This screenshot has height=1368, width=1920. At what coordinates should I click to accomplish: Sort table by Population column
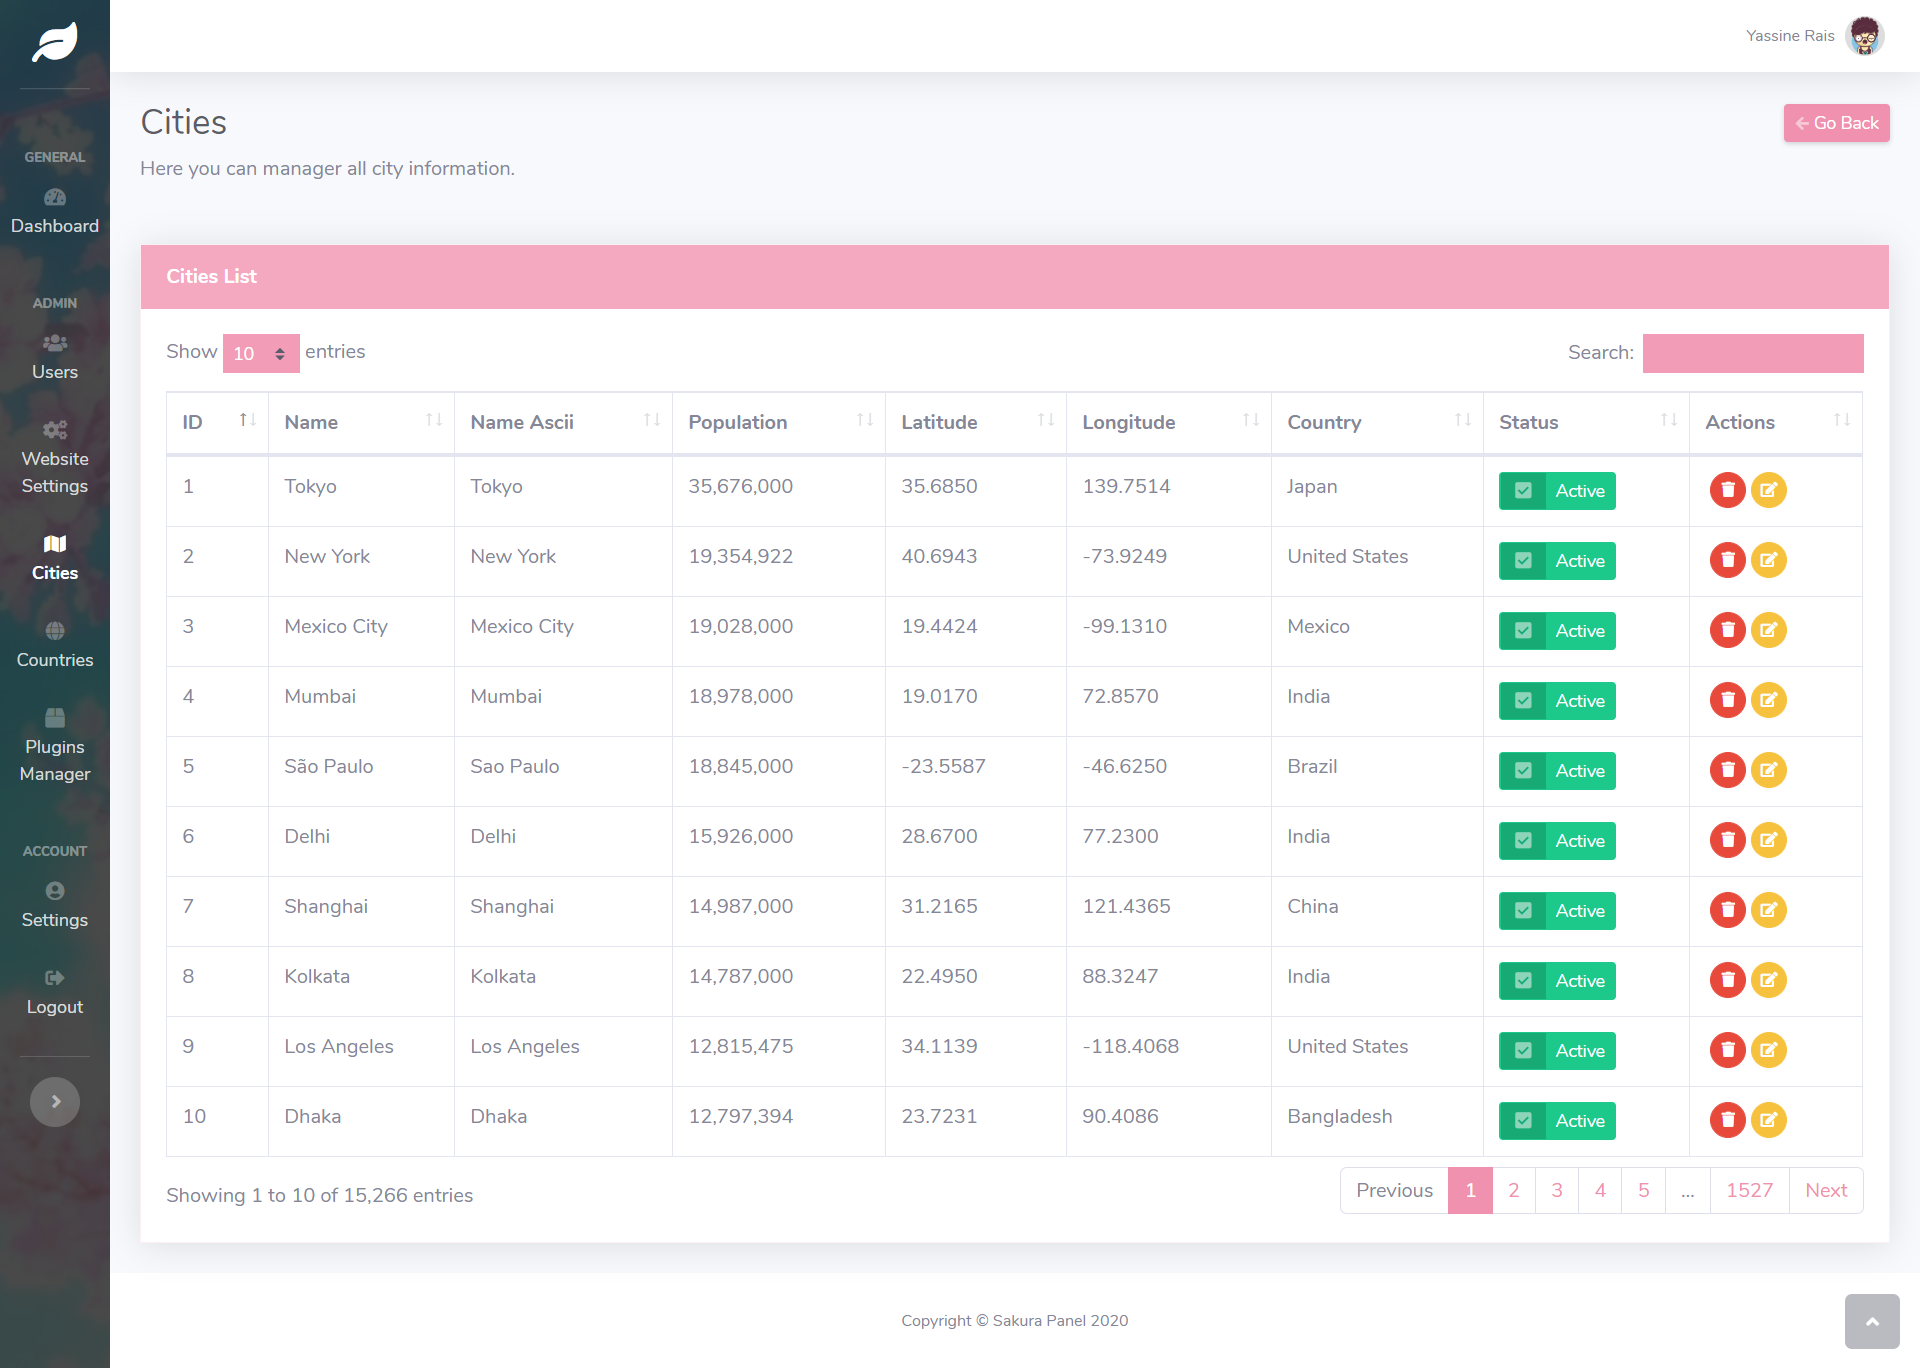[778, 422]
